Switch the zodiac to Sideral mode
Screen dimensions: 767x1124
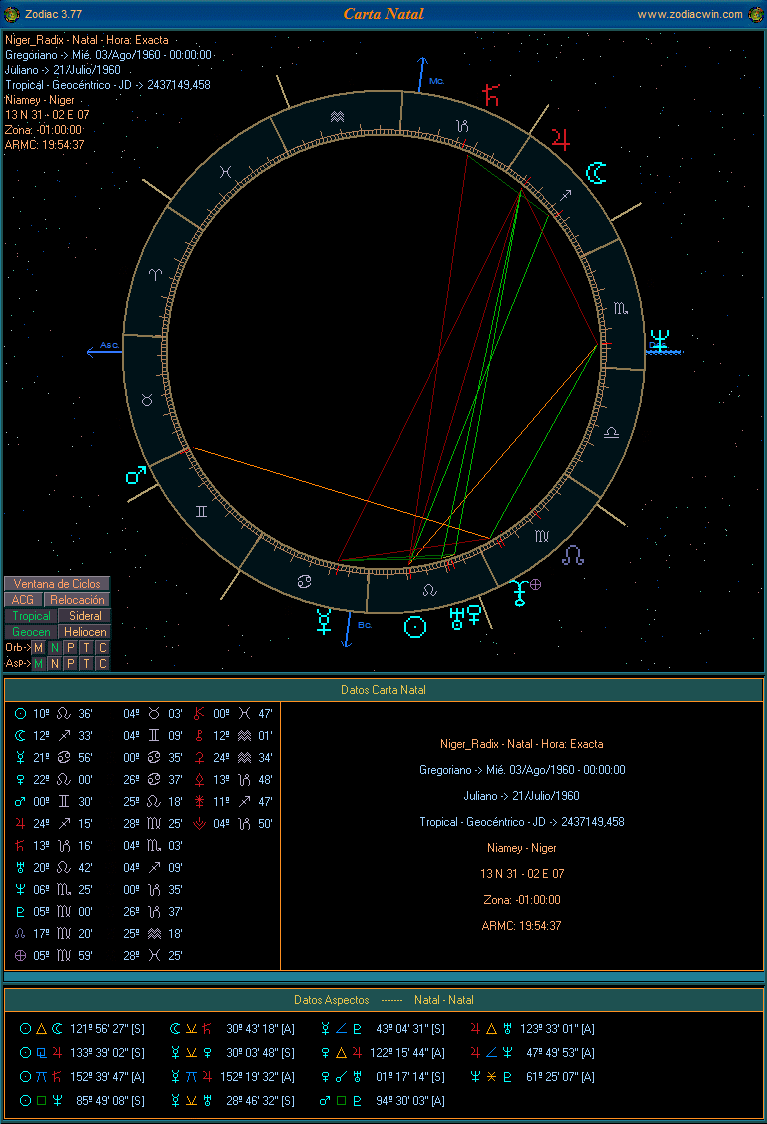pos(85,616)
